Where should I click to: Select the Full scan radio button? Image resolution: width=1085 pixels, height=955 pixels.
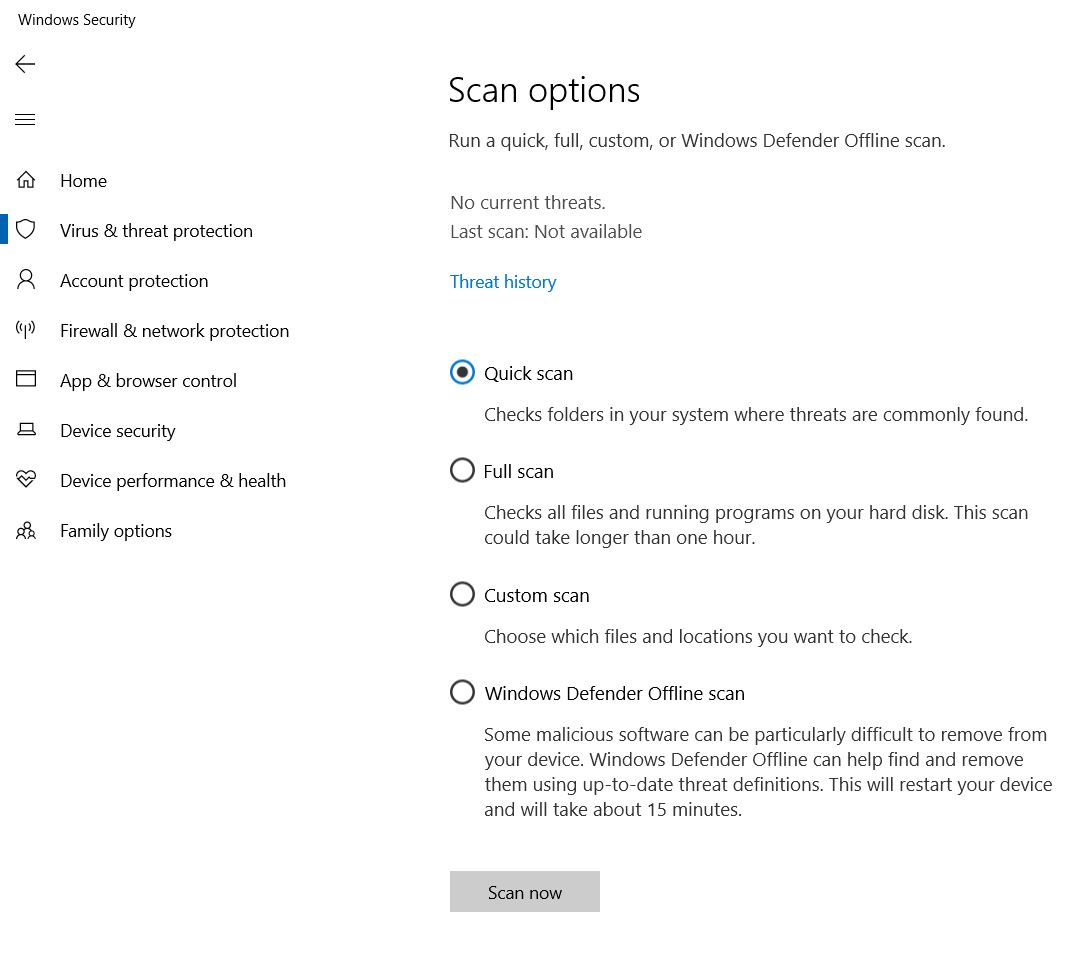coord(462,470)
